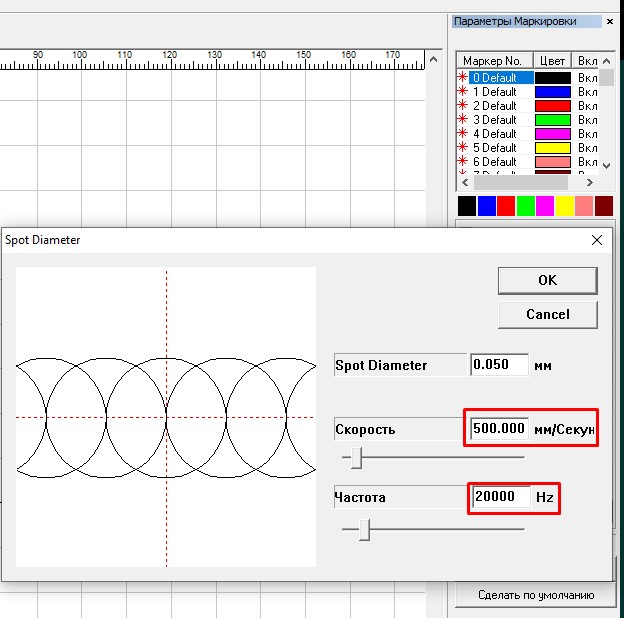This screenshot has height=618, width=624.
Task: Click the magenta color cell of 4 Default
Action: (x=553, y=134)
